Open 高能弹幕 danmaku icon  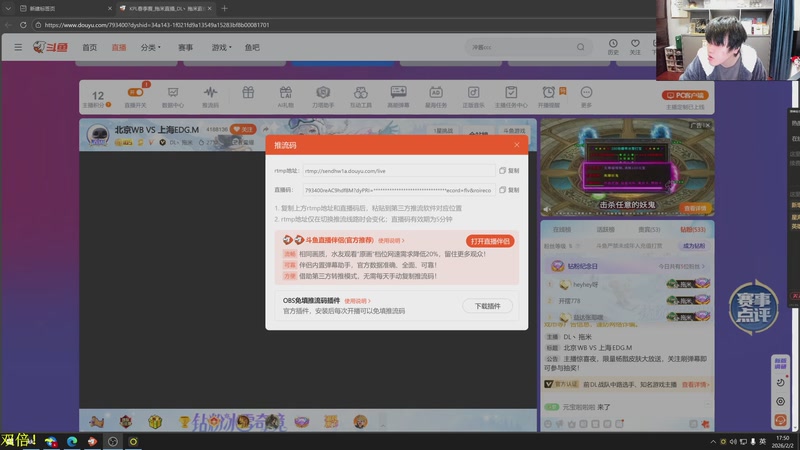point(398,92)
